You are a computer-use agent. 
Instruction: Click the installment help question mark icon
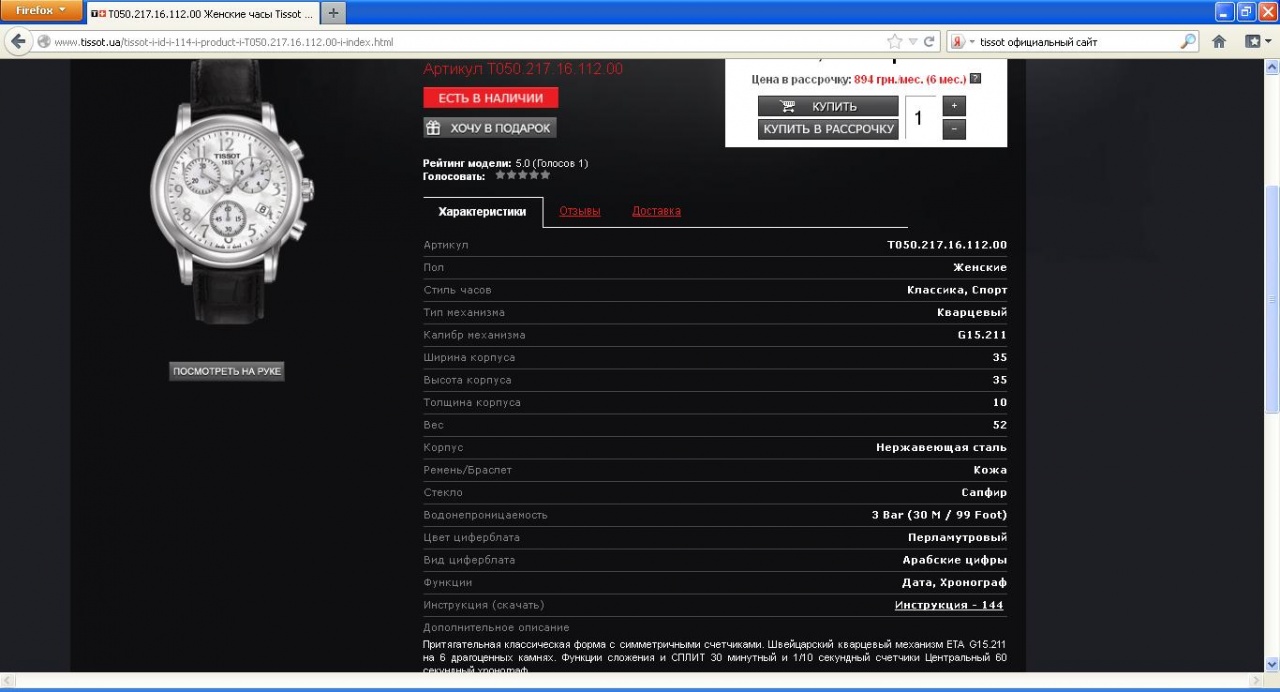975,79
